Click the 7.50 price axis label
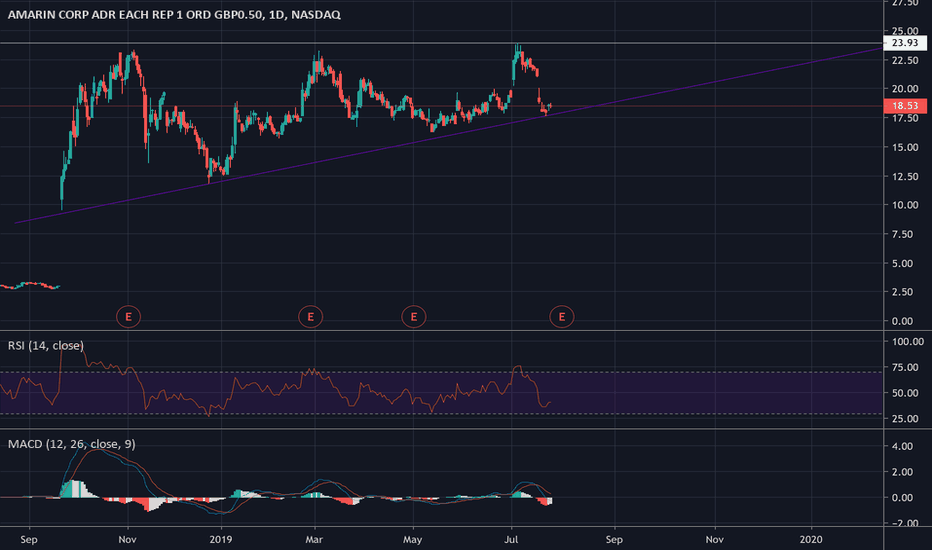 tap(903, 234)
